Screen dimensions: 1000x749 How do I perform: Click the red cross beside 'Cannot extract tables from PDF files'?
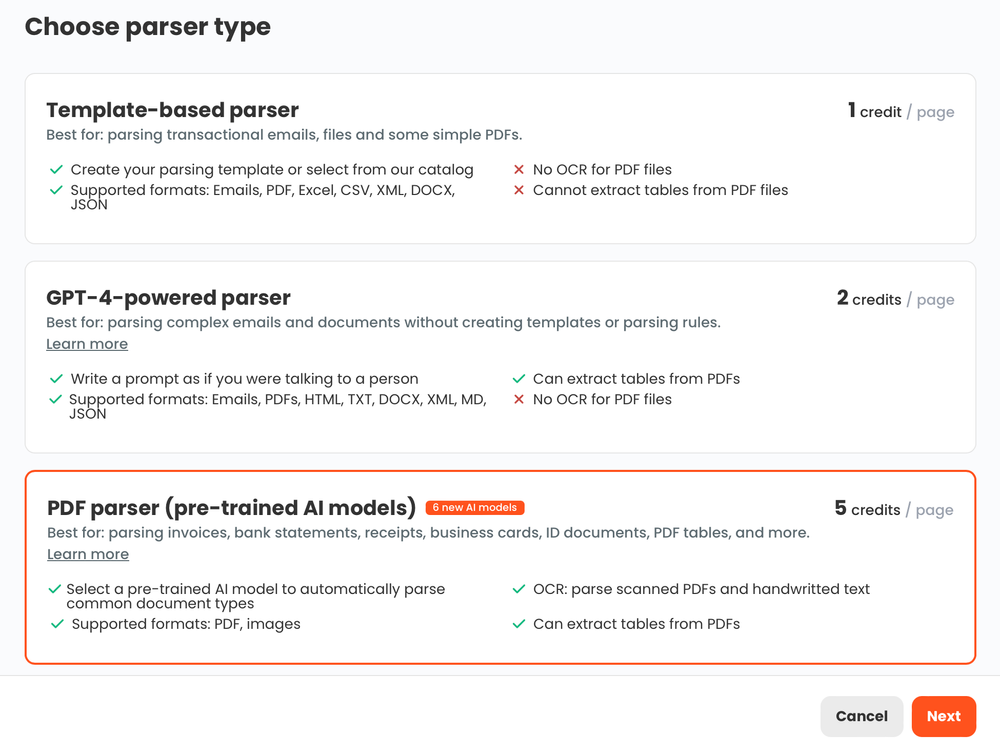click(519, 190)
